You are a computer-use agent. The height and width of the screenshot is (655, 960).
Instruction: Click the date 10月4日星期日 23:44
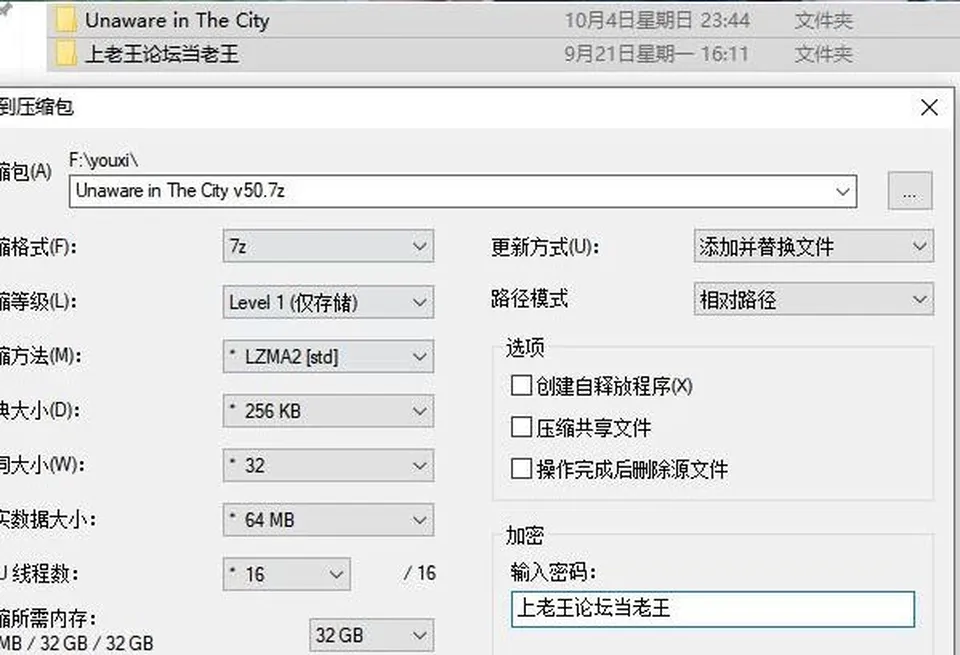click(x=657, y=21)
